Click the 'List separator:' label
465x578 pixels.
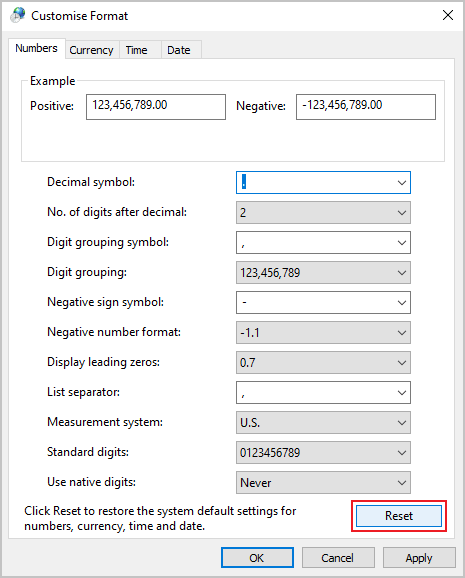[x=84, y=392]
